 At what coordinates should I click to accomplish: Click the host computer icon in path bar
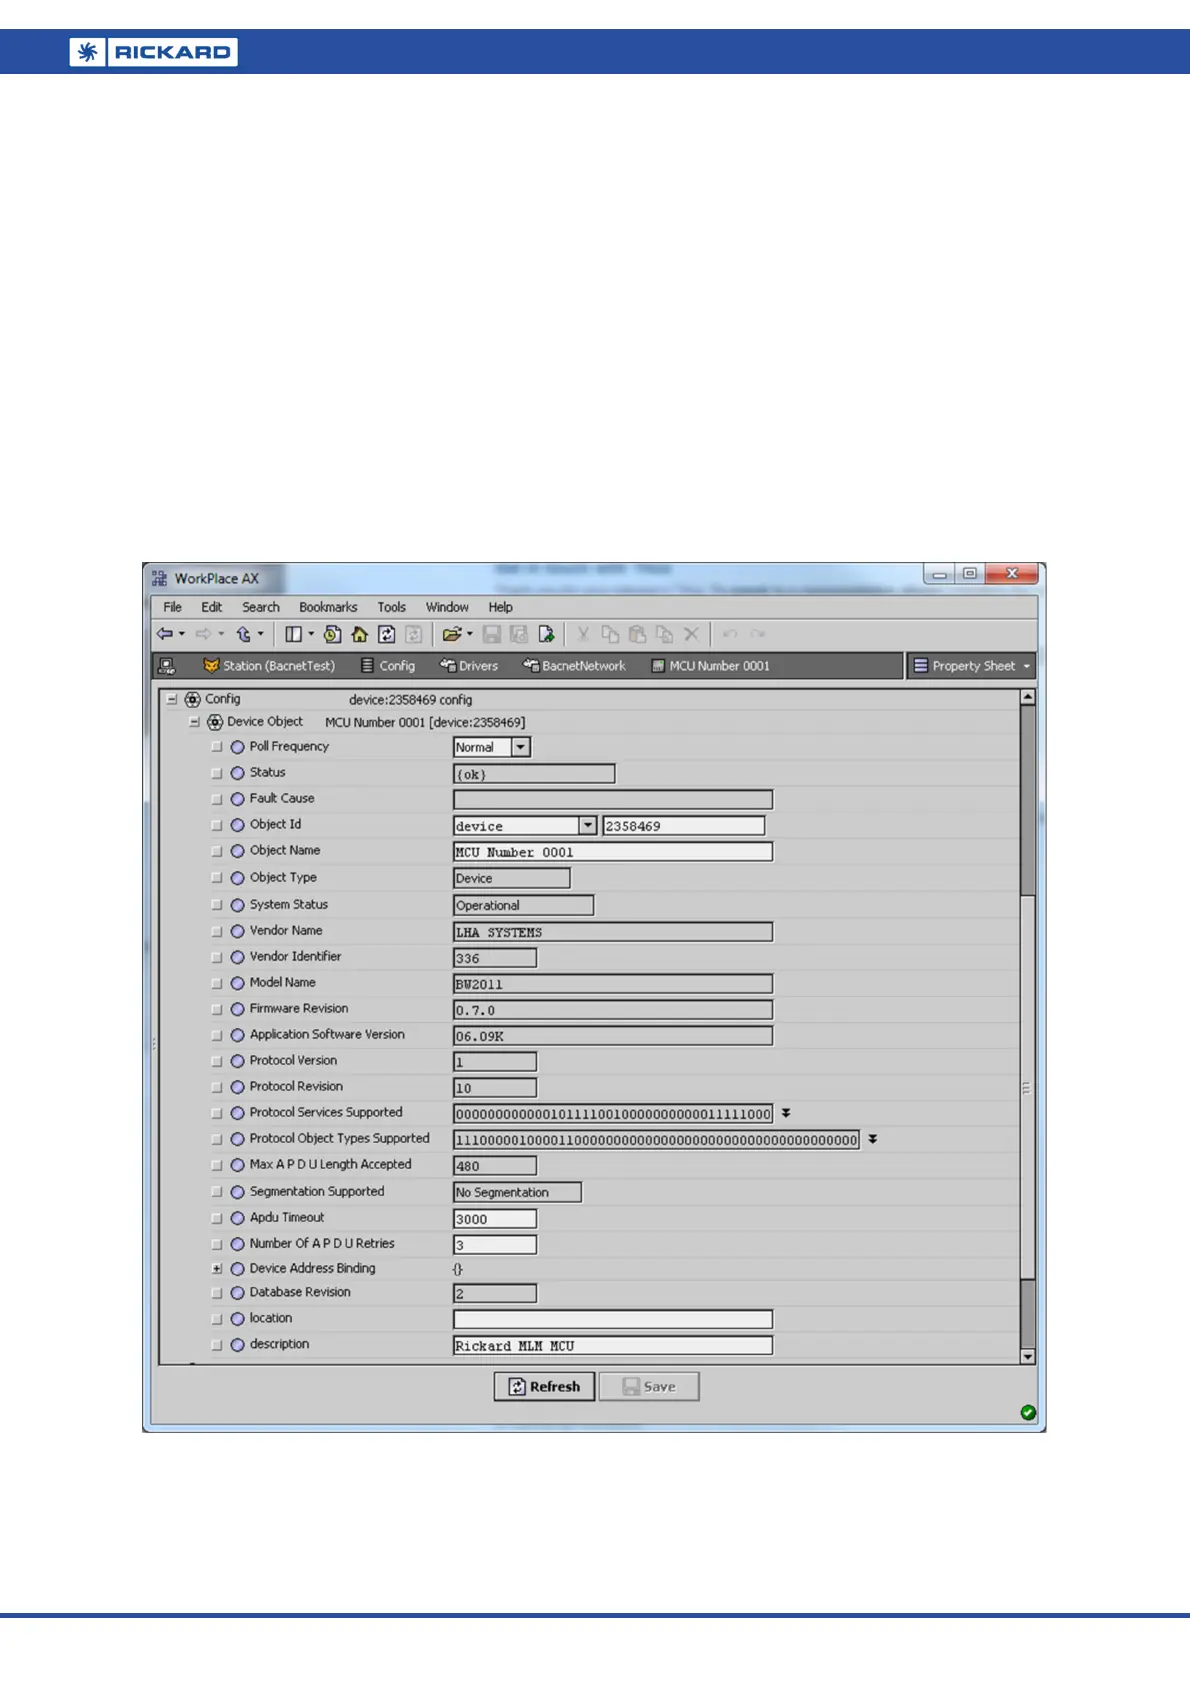(x=167, y=666)
